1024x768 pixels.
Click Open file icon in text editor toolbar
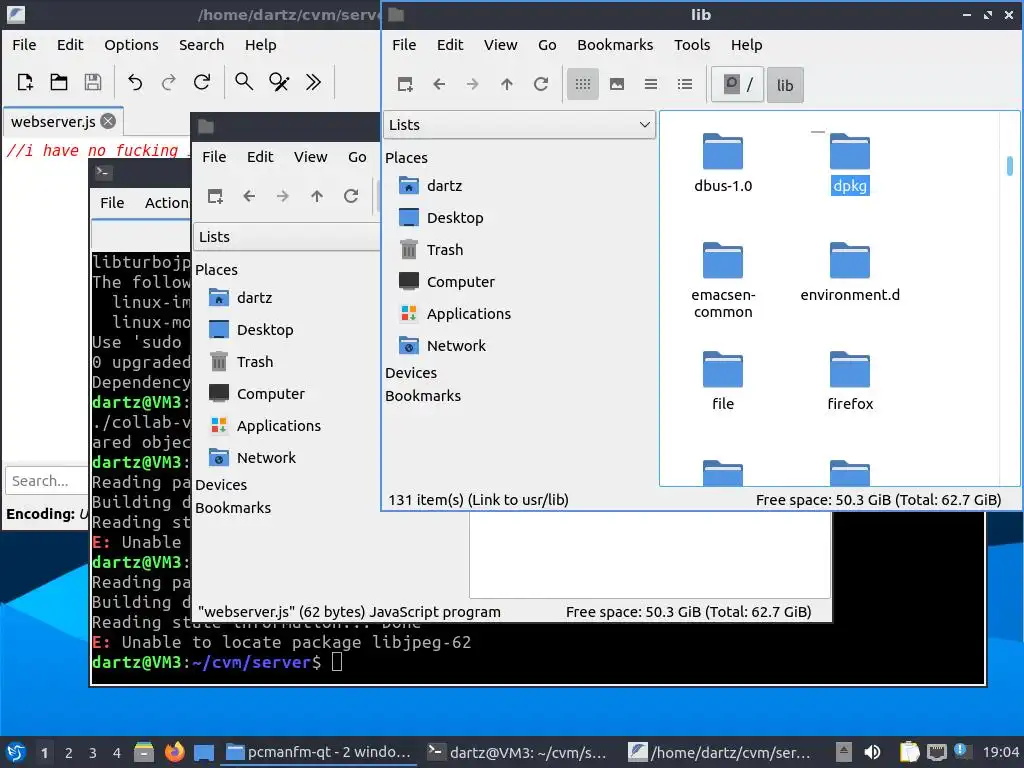tap(59, 82)
